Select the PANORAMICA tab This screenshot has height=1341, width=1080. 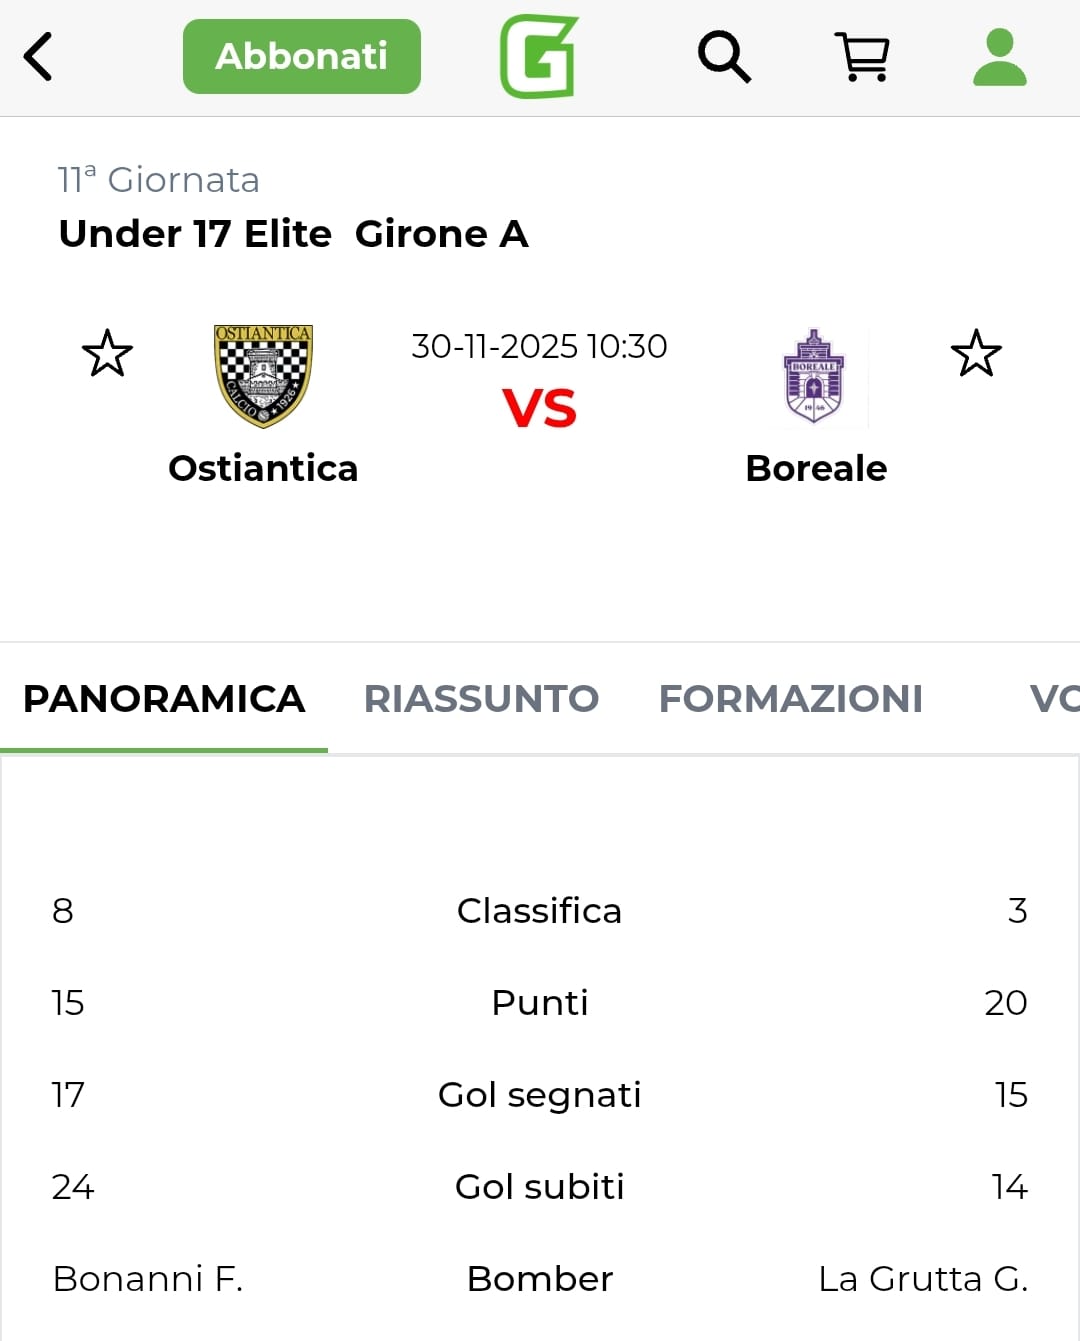pyautogui.click(x=164, y=699)
